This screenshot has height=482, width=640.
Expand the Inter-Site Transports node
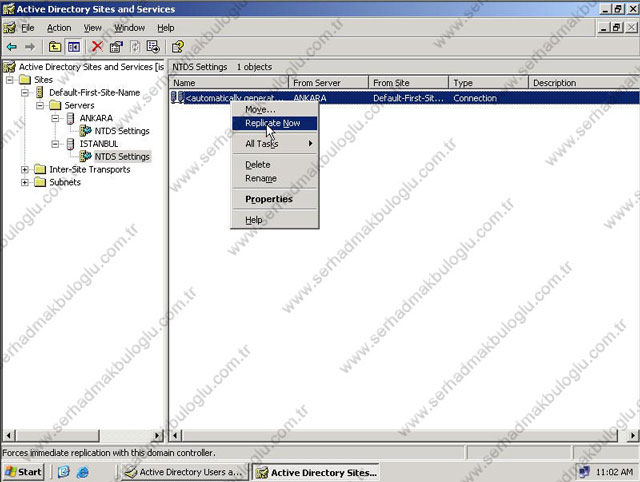click(x=25, y=169)
